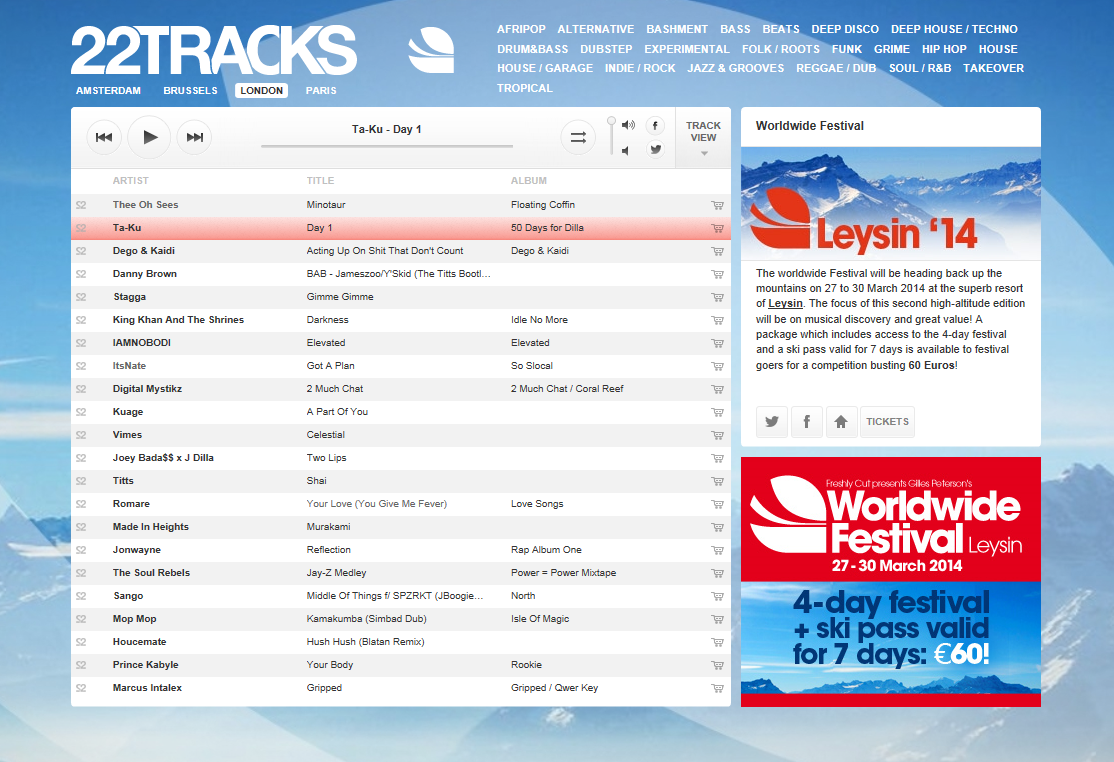Click the TICKETS button
1114x762 pixels.
(887, 422)
